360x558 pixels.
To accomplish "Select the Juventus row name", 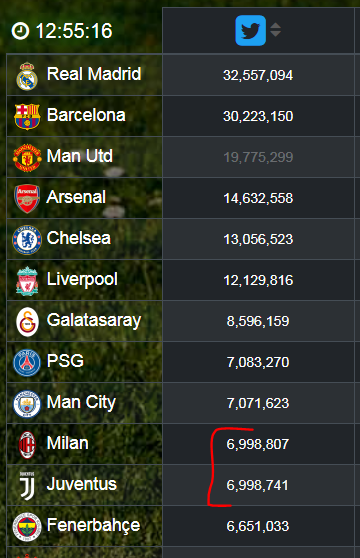I will [x=82, y=484].
